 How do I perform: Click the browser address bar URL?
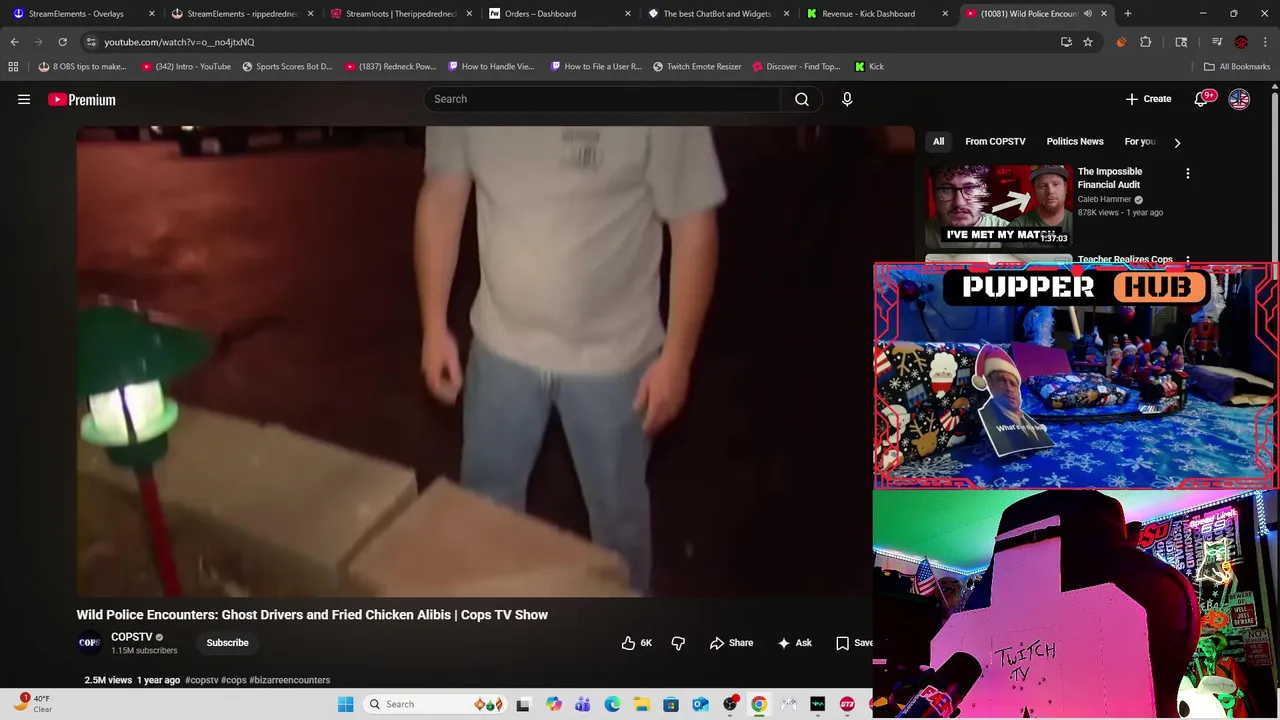coord(179,42)
